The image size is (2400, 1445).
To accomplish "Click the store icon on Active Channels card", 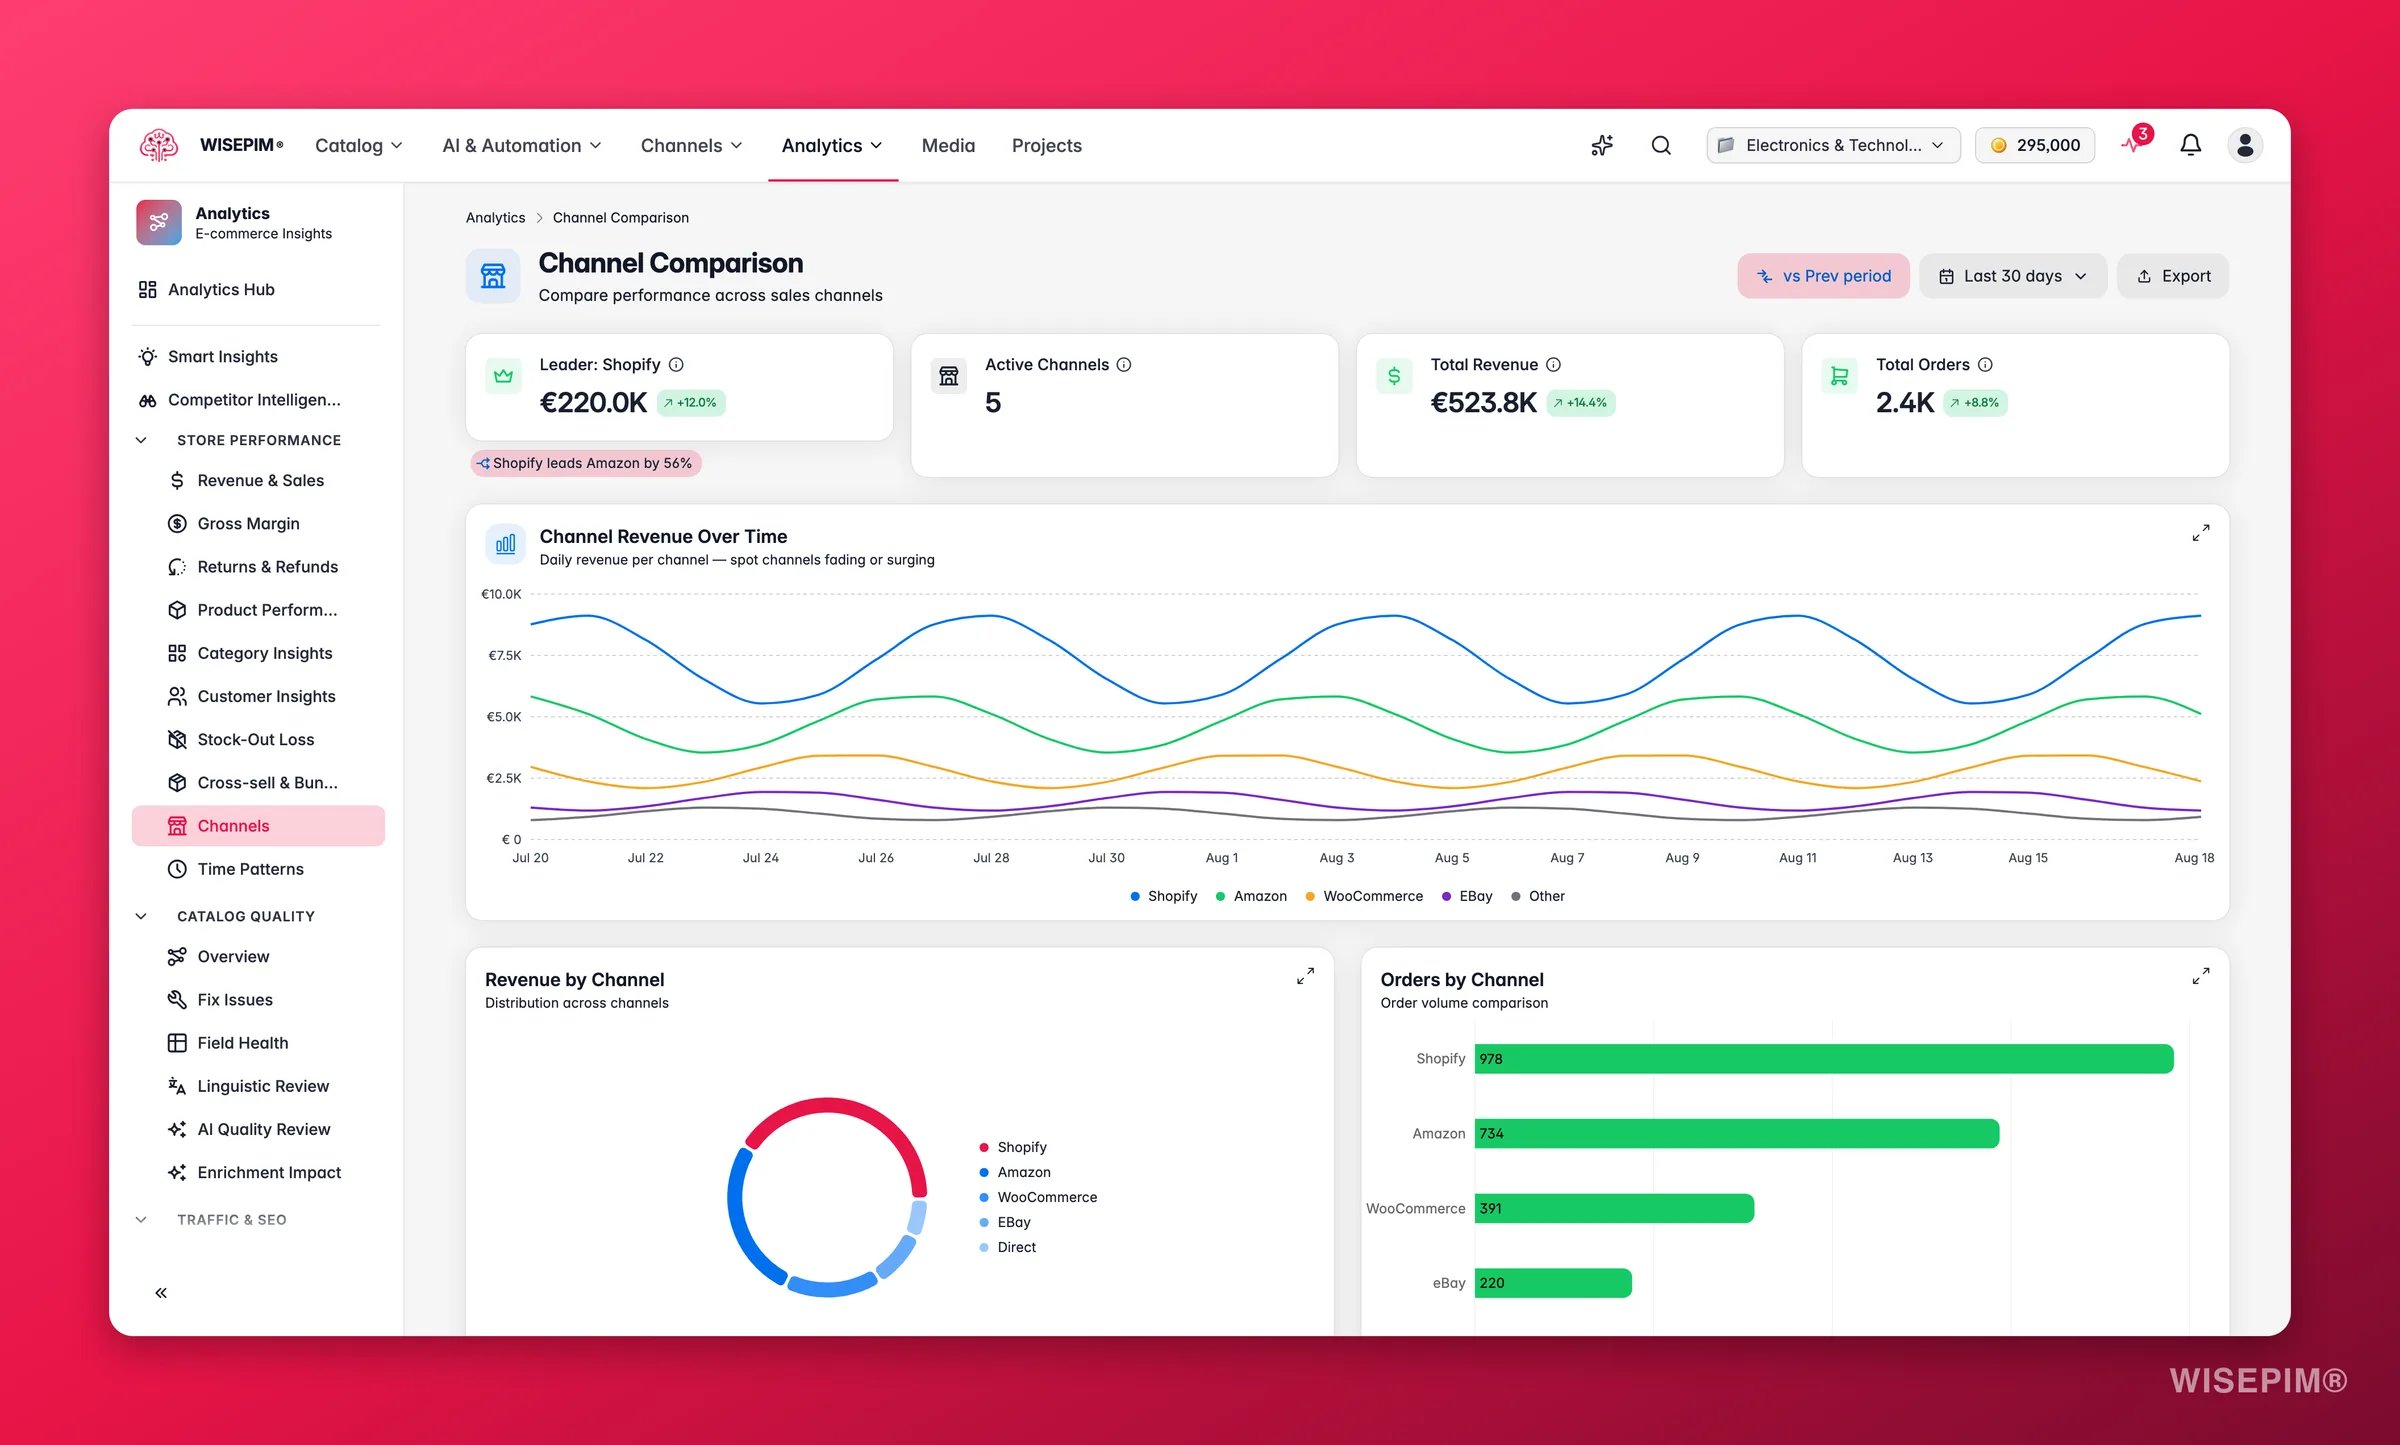I will click(949, 376).
